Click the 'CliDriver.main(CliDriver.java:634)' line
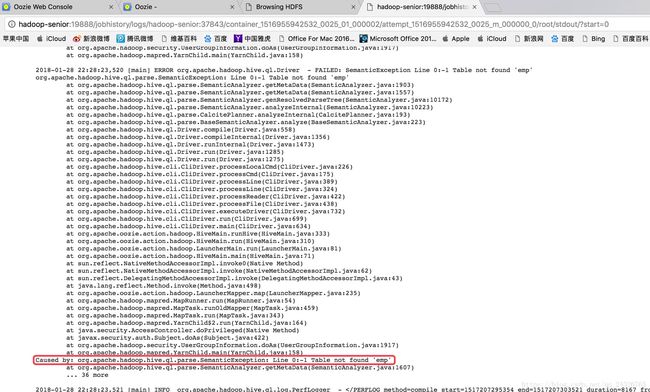Screen dimensions: 650x392 [189, 227]
